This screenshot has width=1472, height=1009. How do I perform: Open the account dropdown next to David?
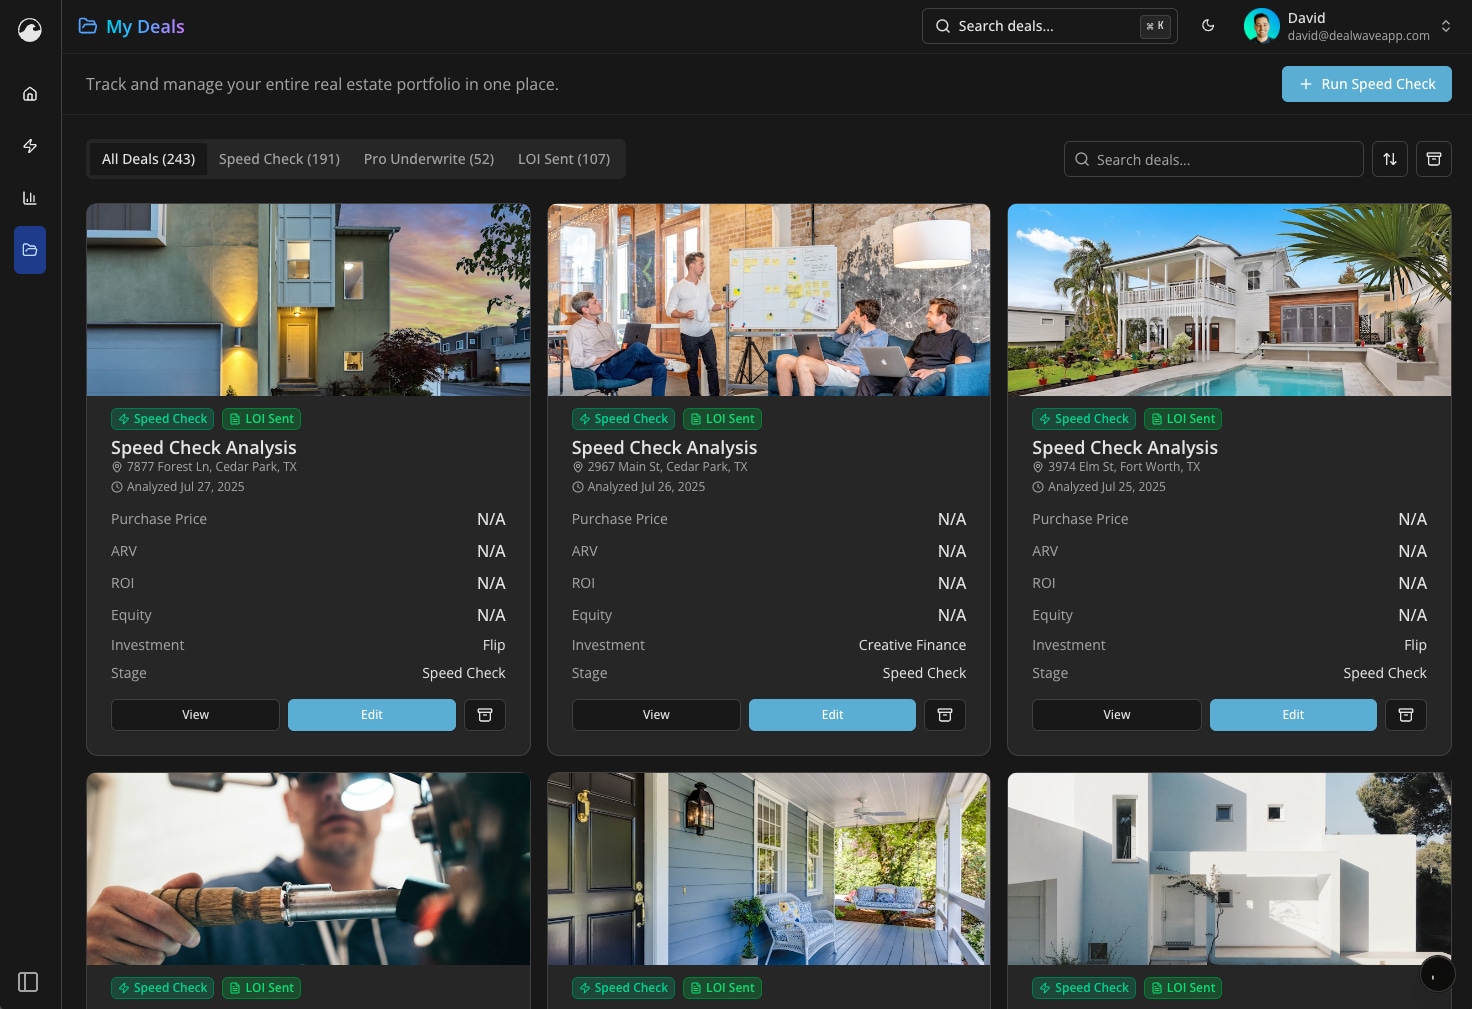(1445, 26)
